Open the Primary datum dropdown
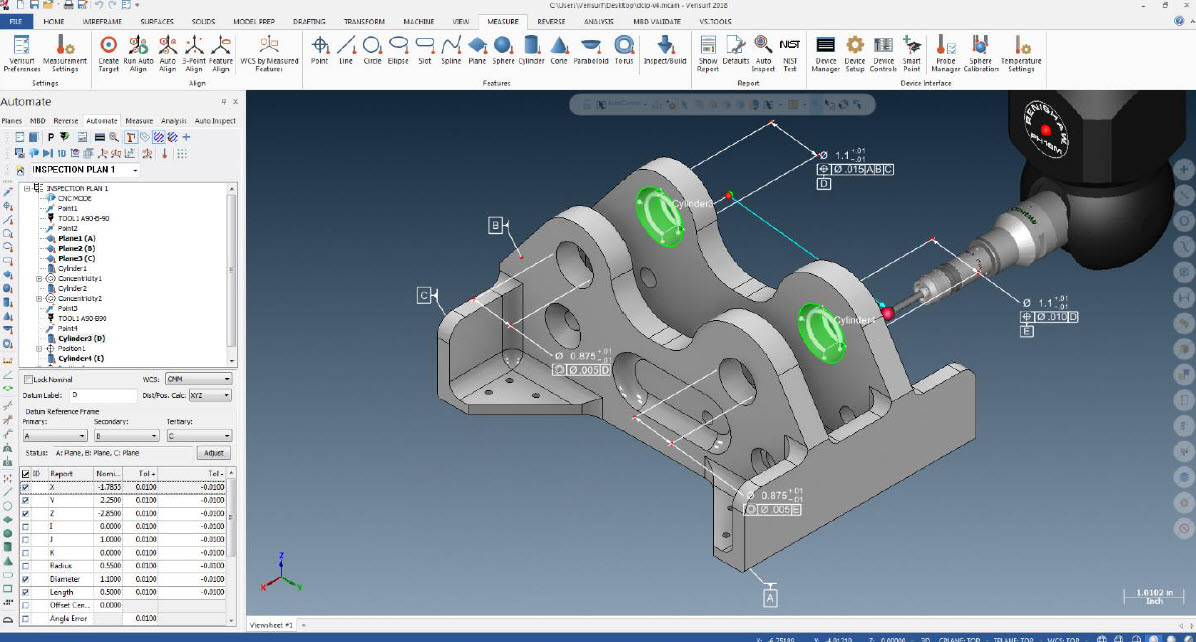Screen dimensions: 1196x642 pos(55,435)
